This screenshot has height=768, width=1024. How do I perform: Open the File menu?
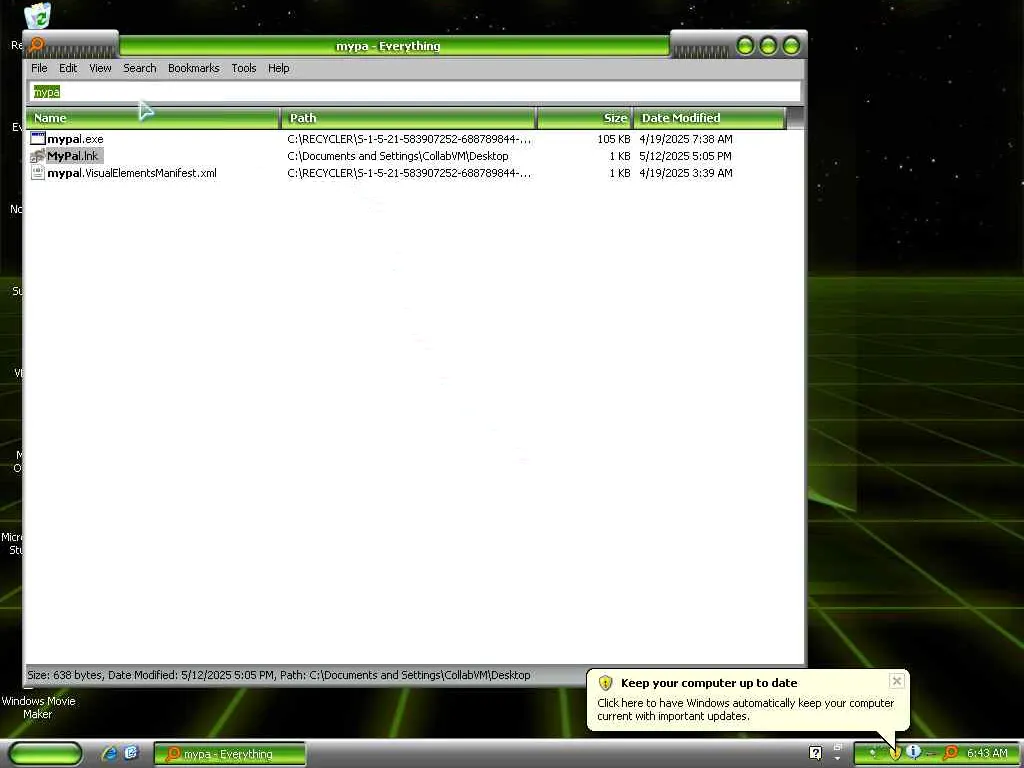[x=39, y=68]
